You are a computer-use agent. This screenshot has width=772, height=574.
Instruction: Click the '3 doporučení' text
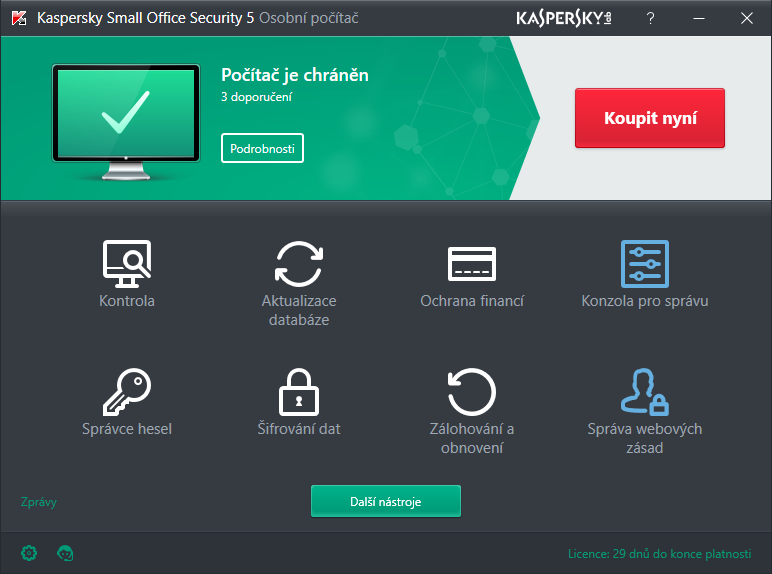point(257,97)
